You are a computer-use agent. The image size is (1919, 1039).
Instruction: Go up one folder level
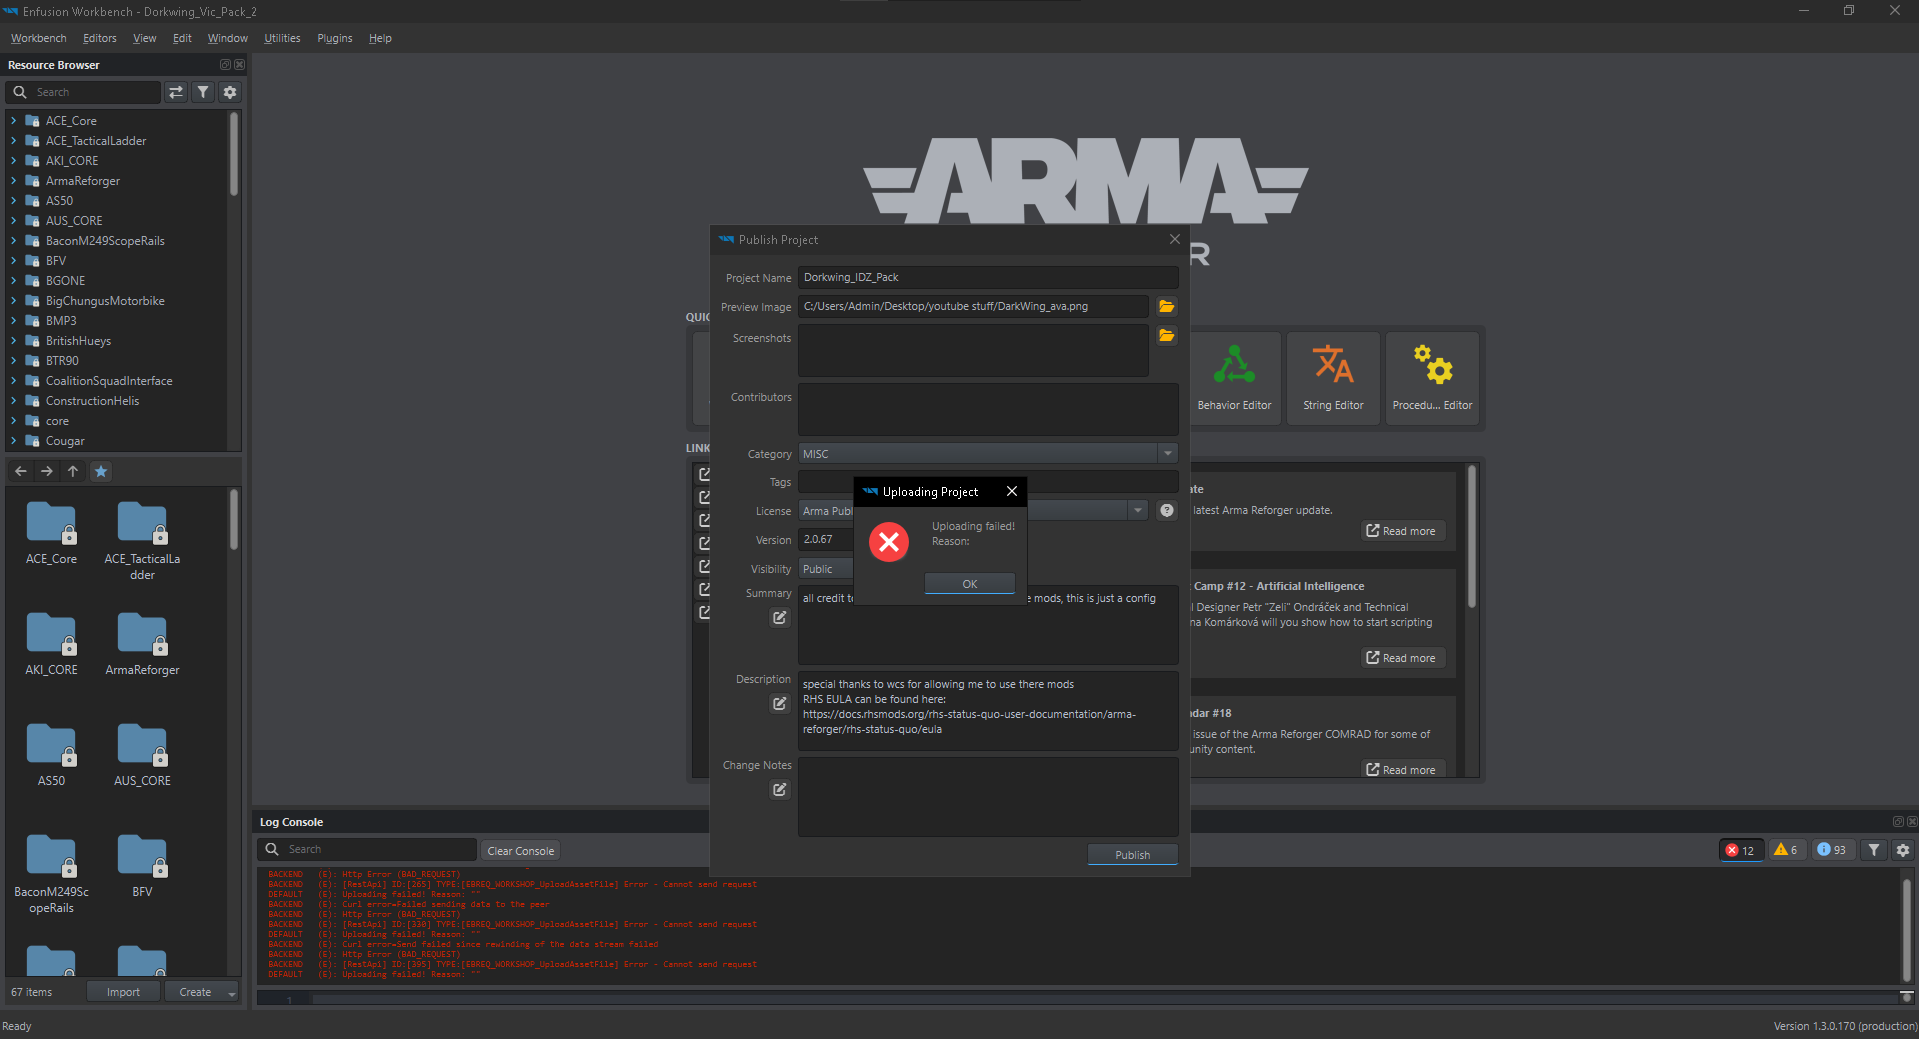pos(73,471)
